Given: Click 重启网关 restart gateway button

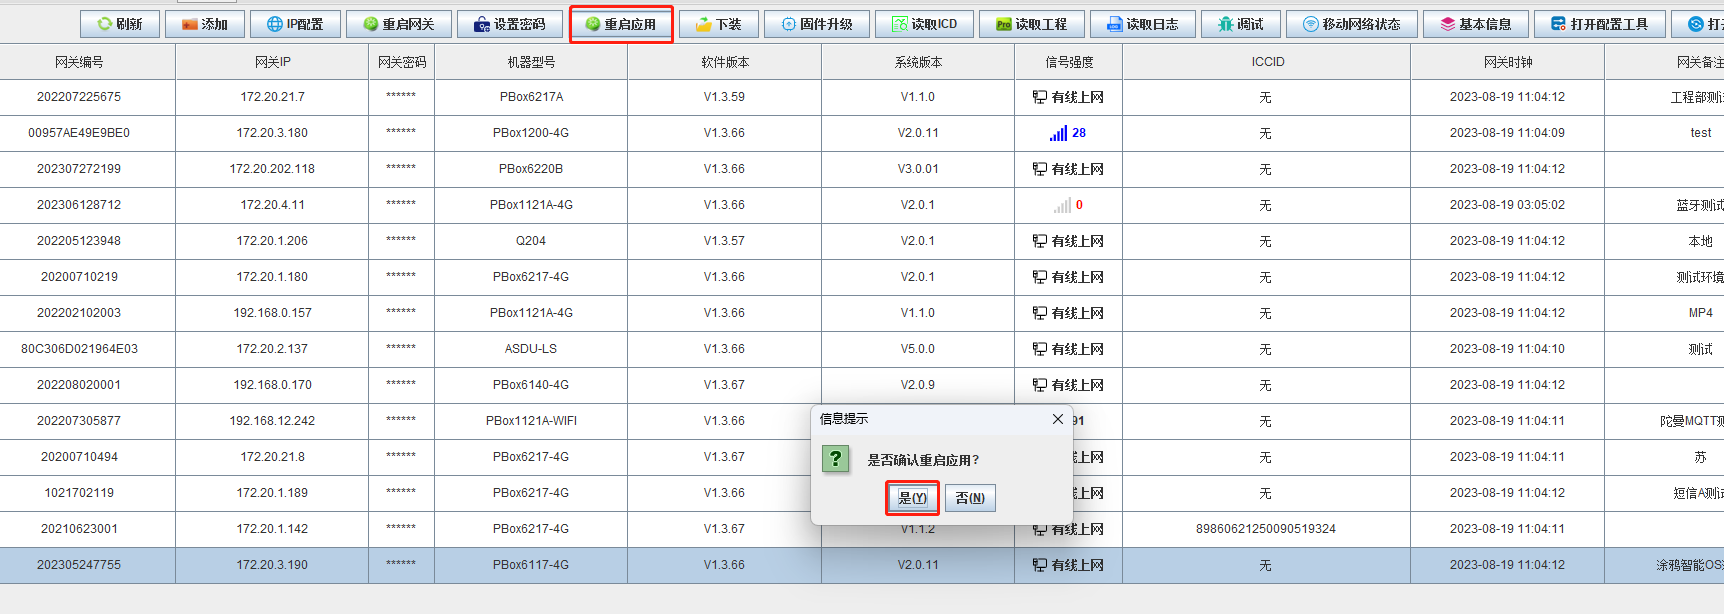Looking at the screenshot, I should point(398,24).
